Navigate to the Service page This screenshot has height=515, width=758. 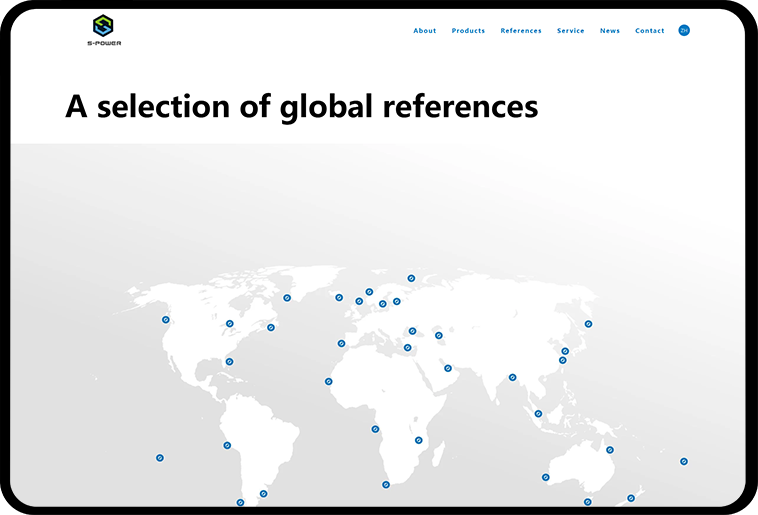(x=571, y=31)
